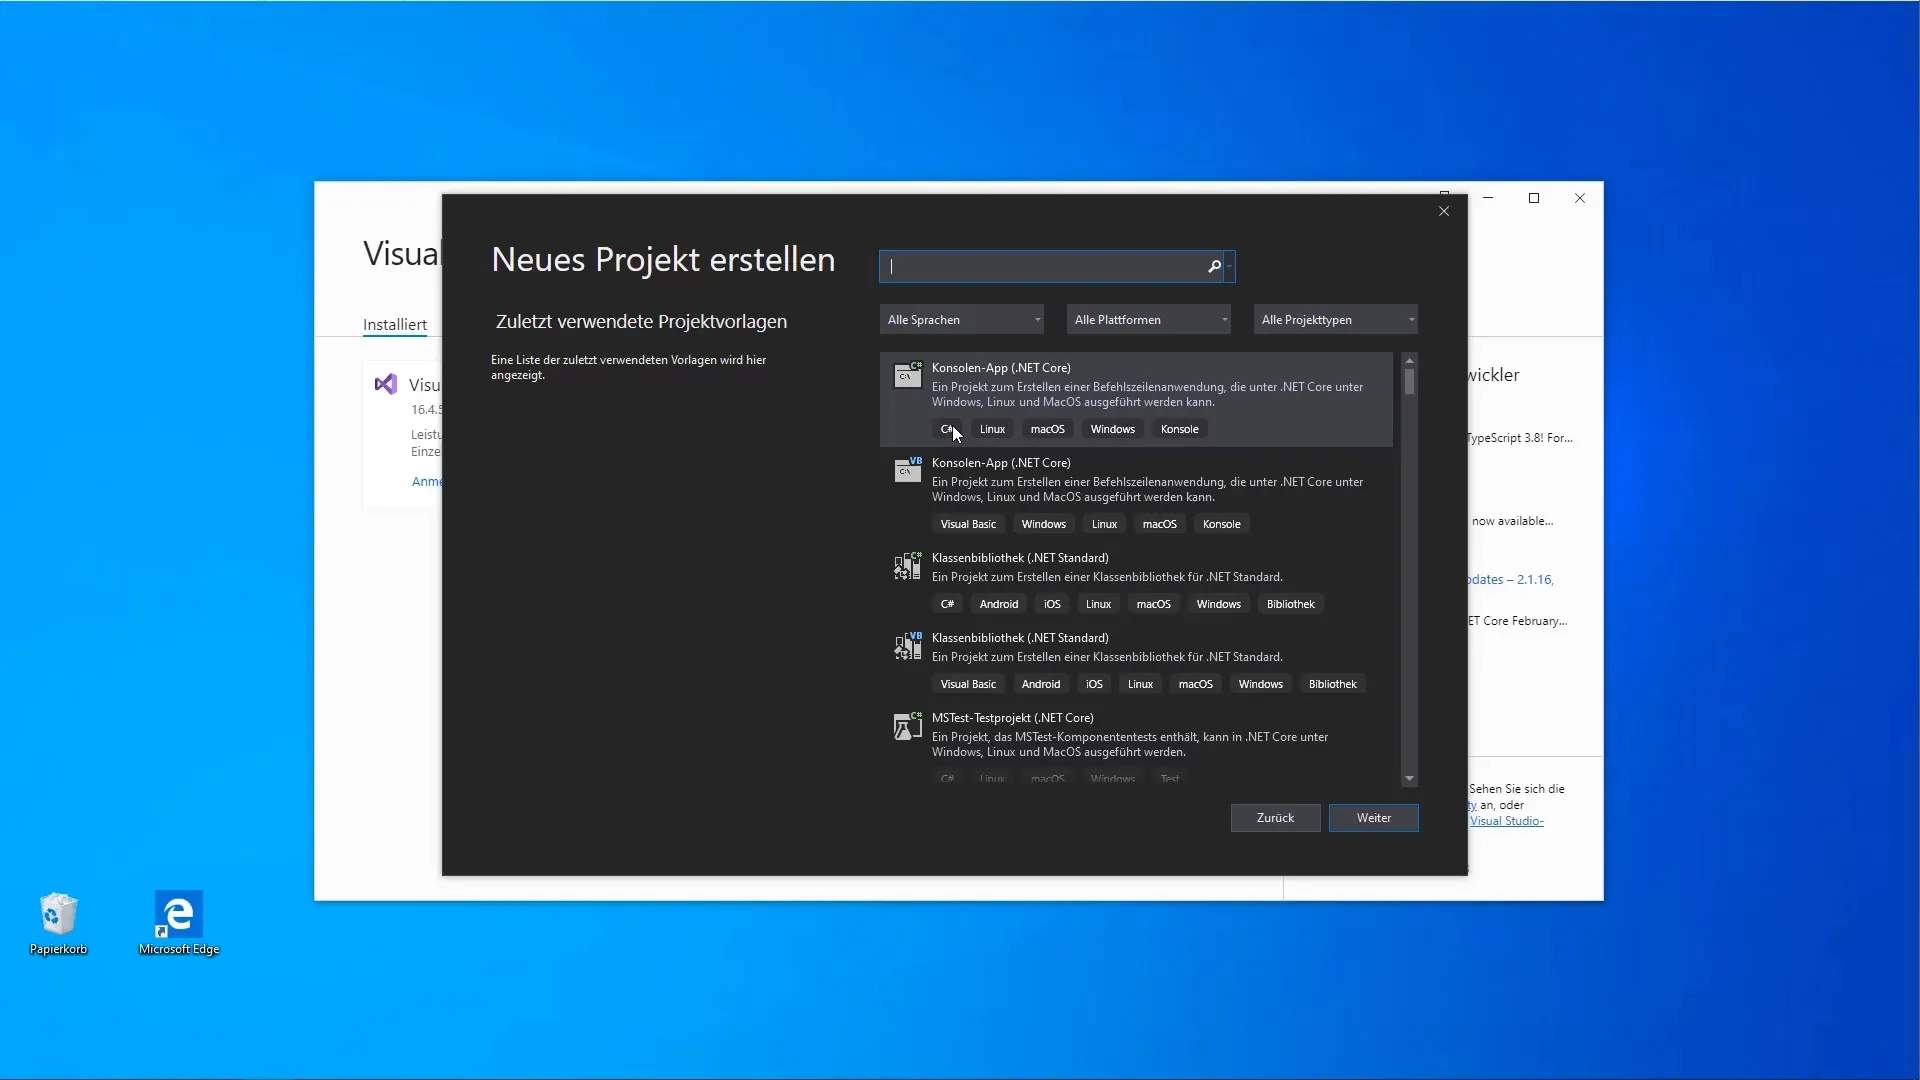This screenshot has height=1080, width=1920.
Task: Click Konsole tag on C# Konsolen-App
Action: (x=1179, y=429)
